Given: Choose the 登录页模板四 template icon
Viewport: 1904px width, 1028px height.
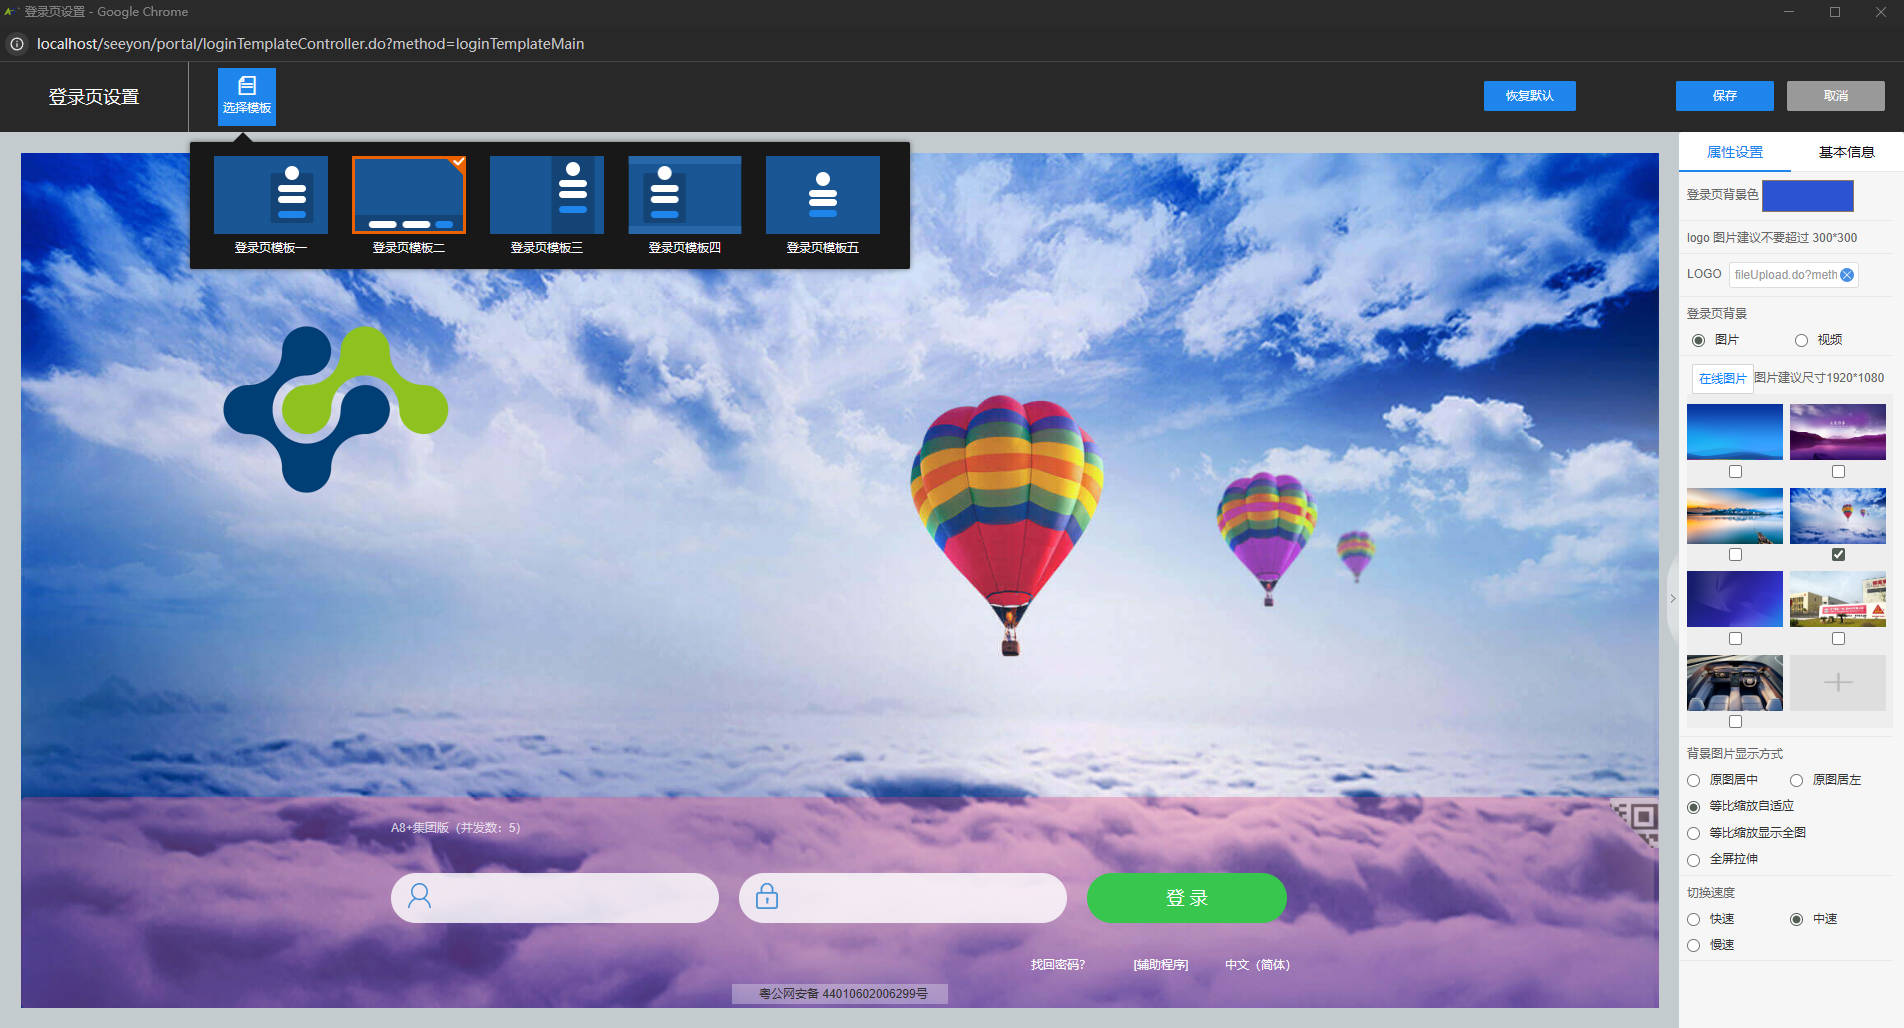Looking at the screenshot, I should (x=684, y=195).
